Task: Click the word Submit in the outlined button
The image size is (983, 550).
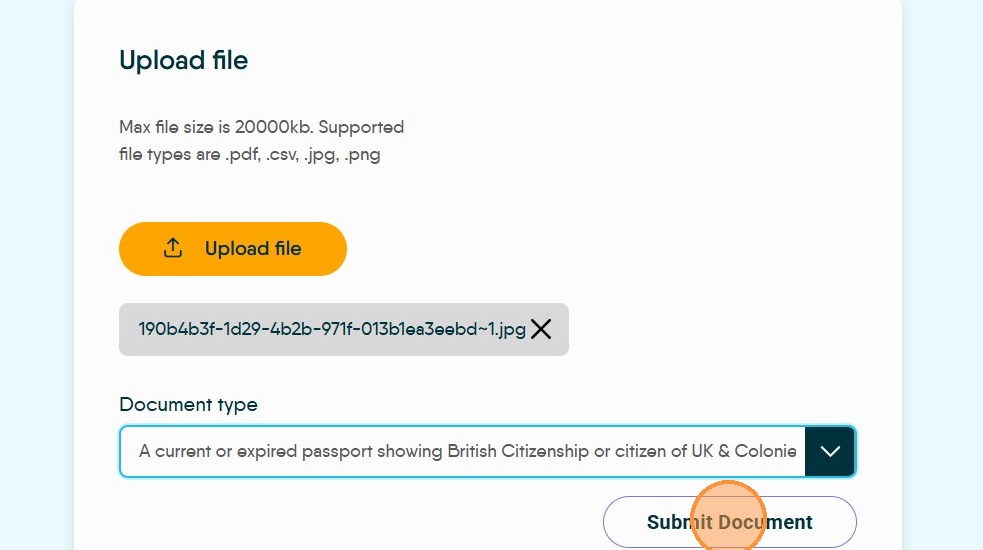Action: pyautogui.click(x=679, y=522)
